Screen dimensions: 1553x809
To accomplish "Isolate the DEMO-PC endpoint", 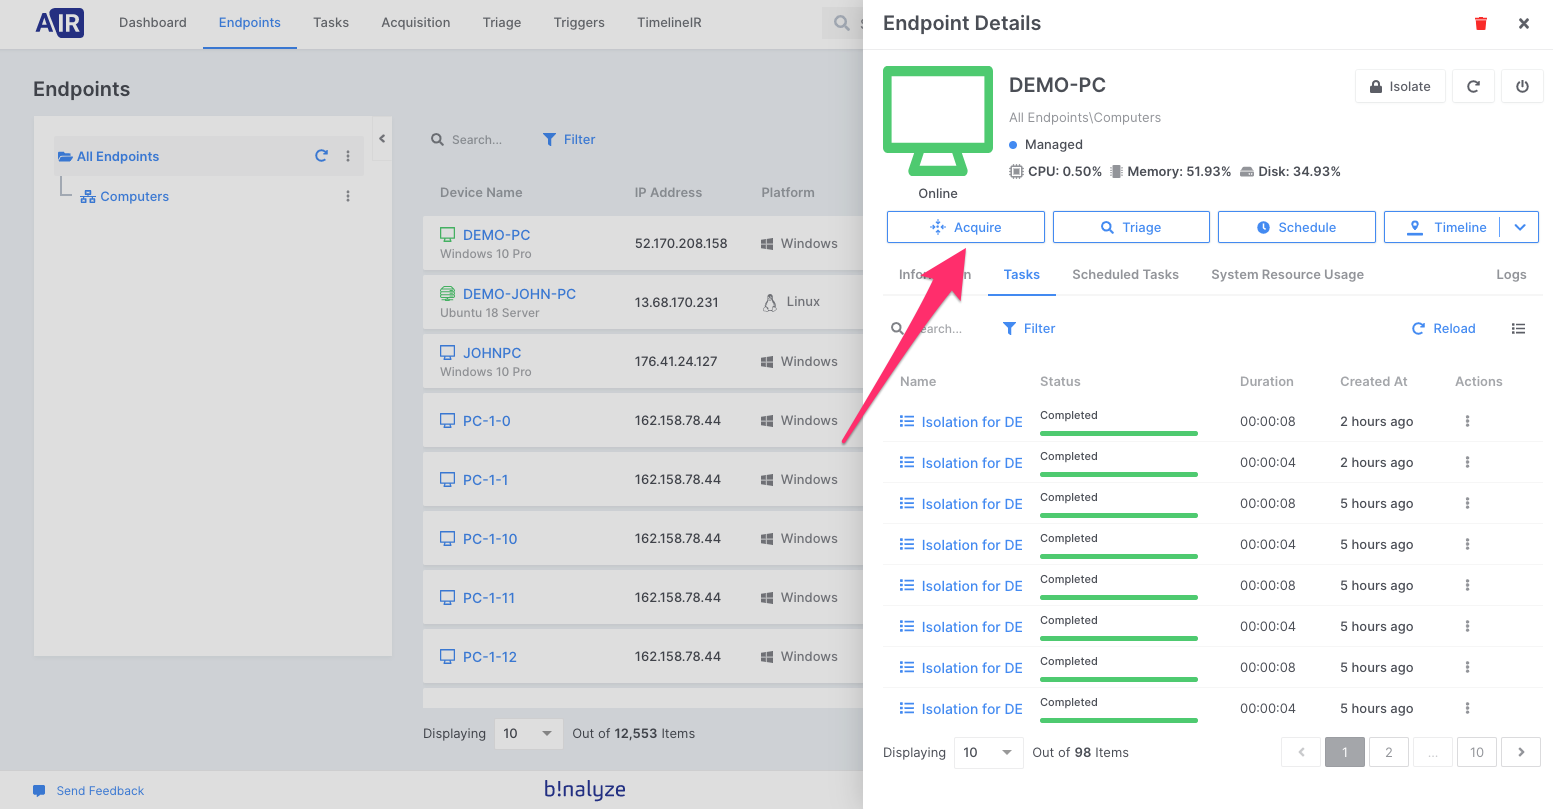I will (1400, 87).
